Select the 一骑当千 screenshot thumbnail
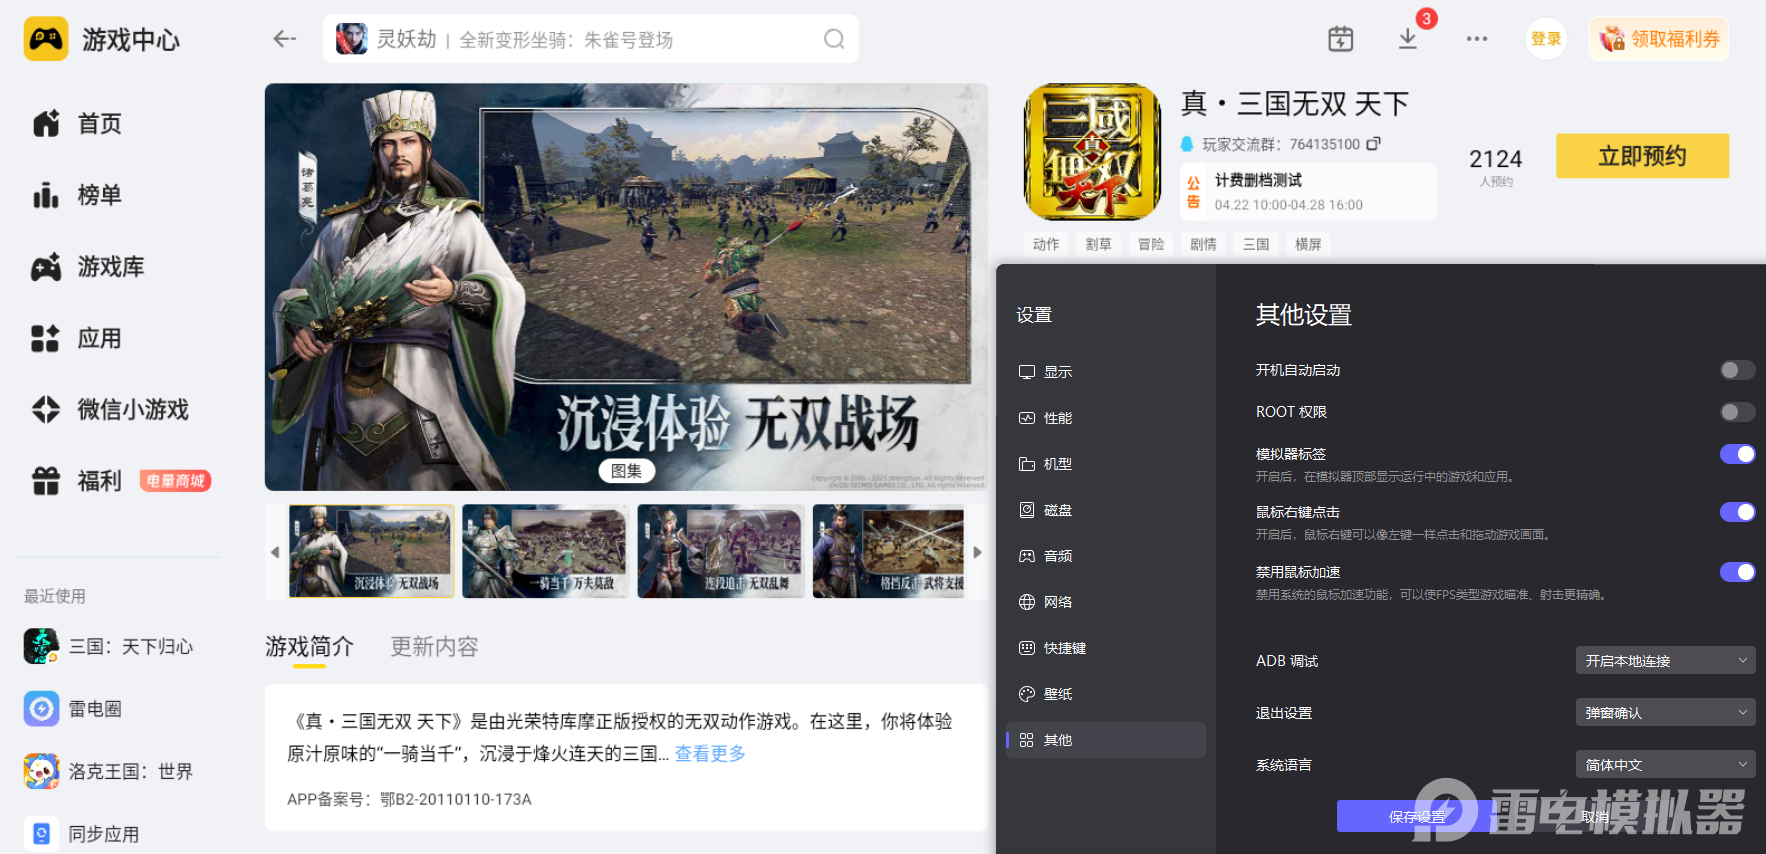Viewport: 1766px width, 854px height. (545, 551)
